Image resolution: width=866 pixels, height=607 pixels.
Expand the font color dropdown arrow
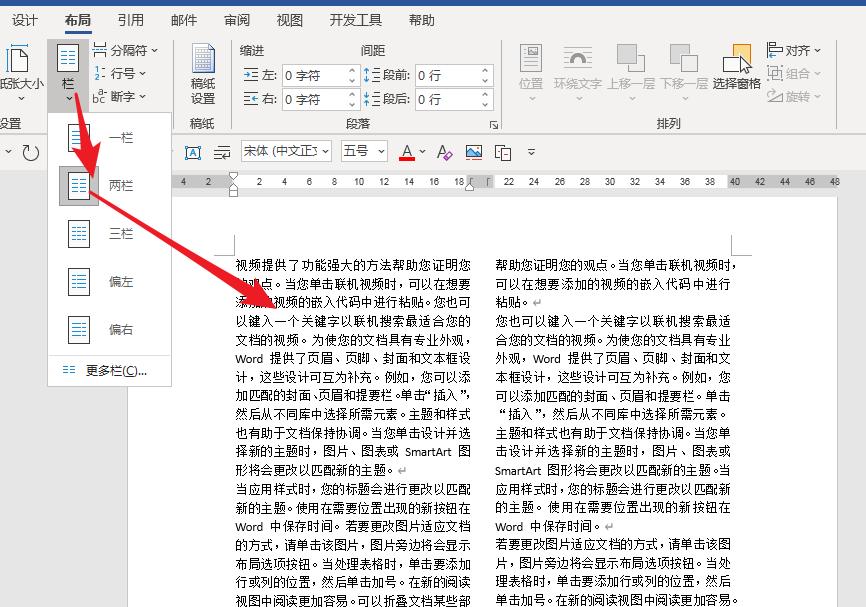421,151
